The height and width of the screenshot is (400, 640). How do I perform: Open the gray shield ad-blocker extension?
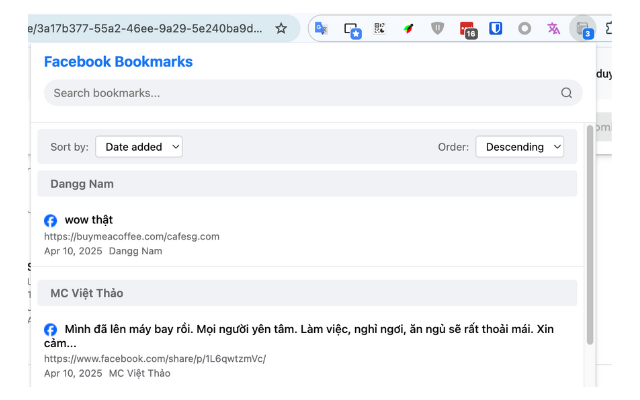click(437, 28)
